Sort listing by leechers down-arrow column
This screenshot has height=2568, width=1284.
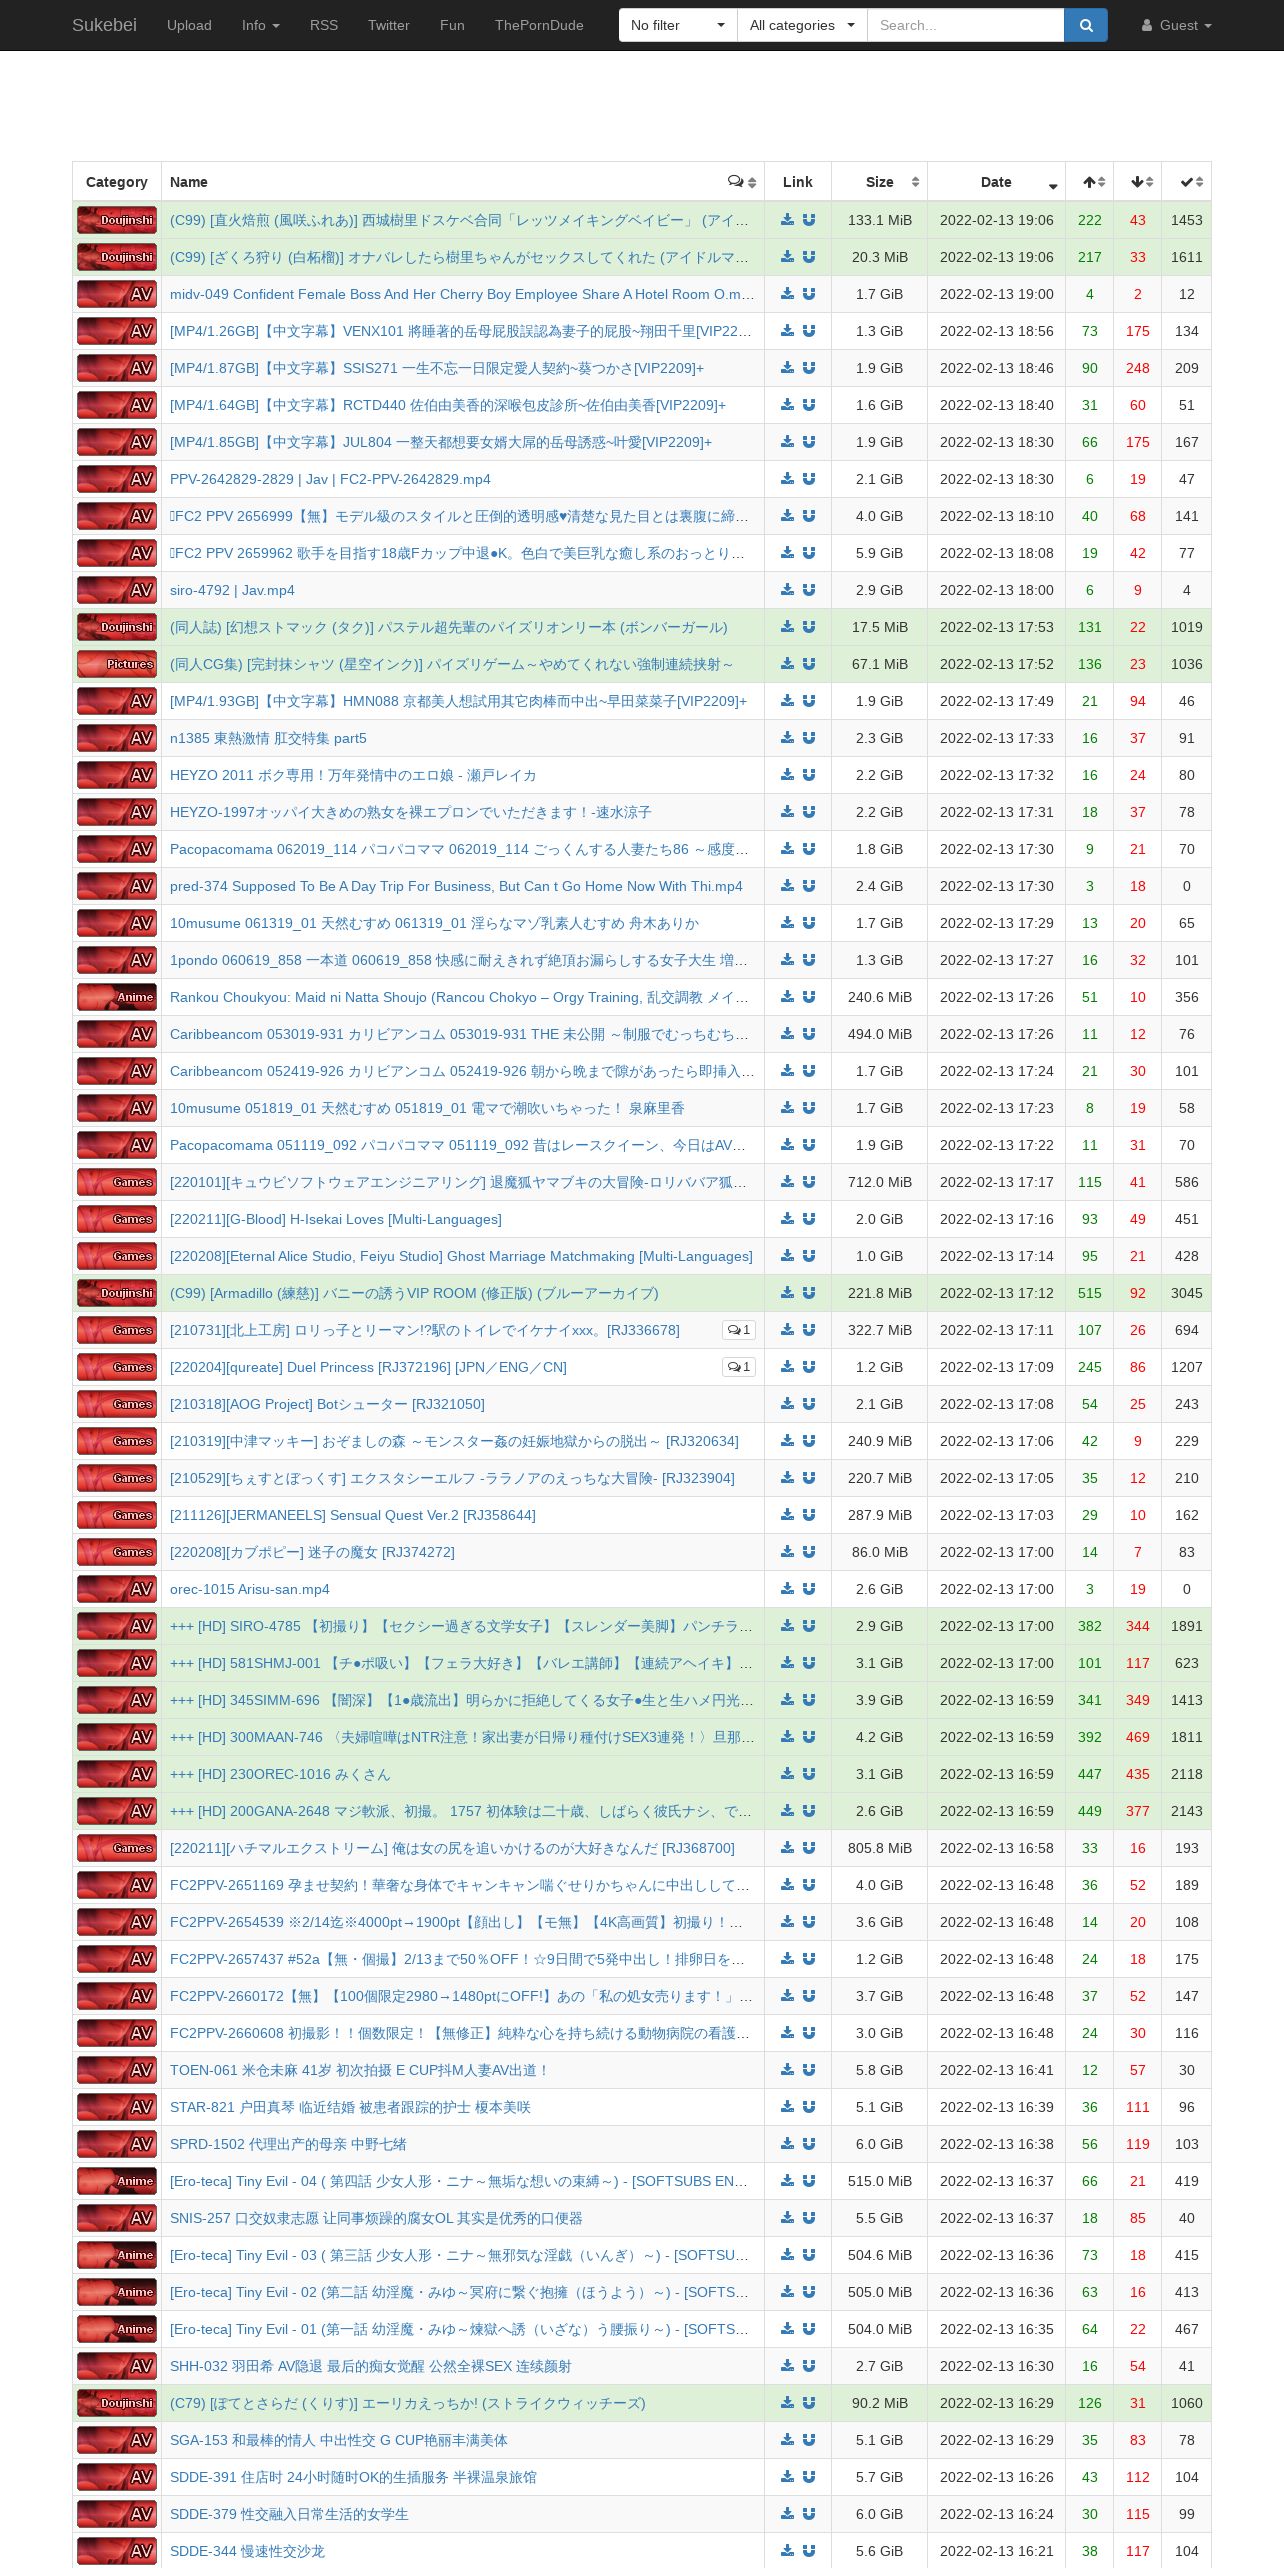(1138, 182)
